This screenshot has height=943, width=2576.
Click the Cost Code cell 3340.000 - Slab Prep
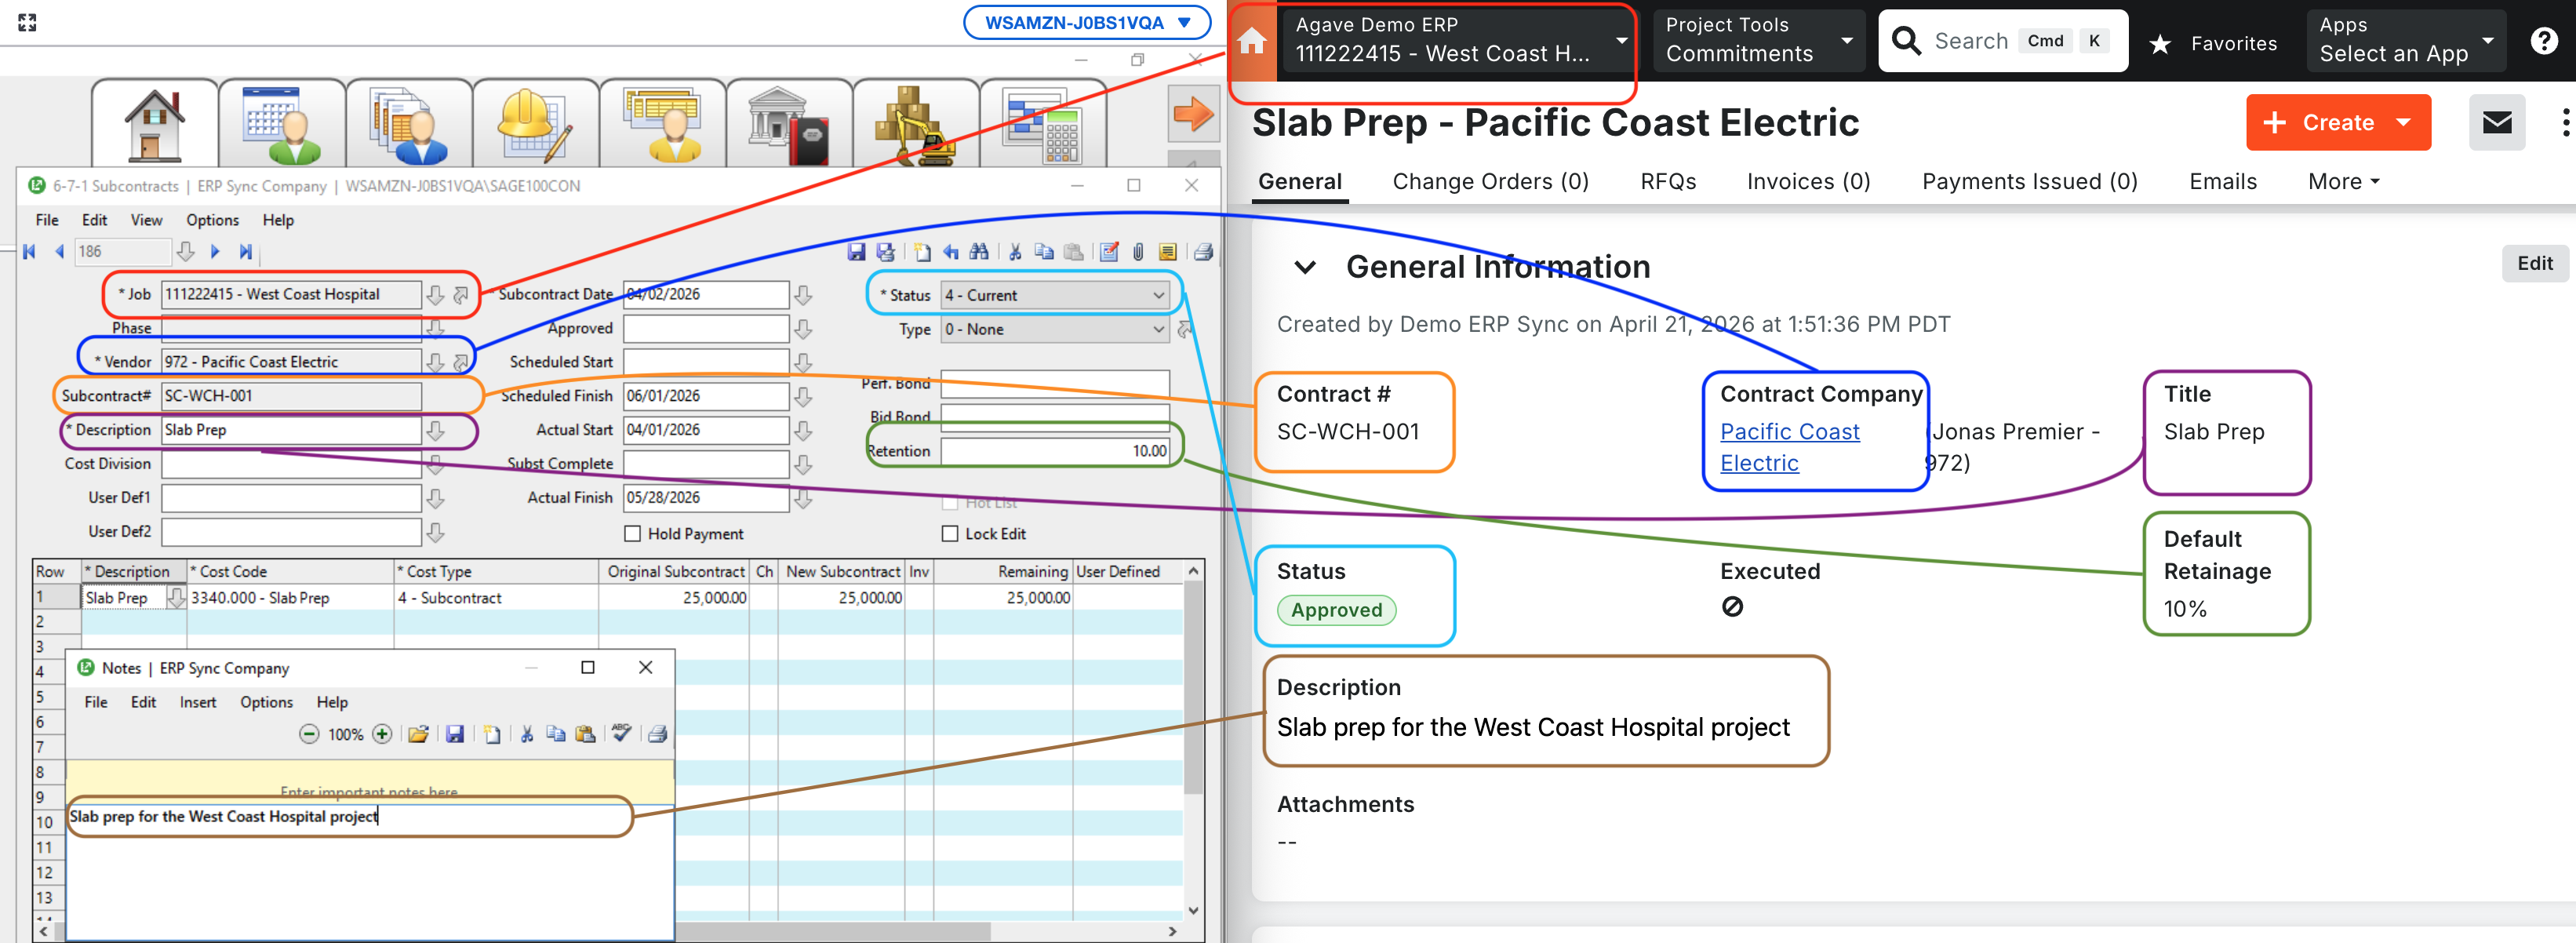(x=290, y=597)
